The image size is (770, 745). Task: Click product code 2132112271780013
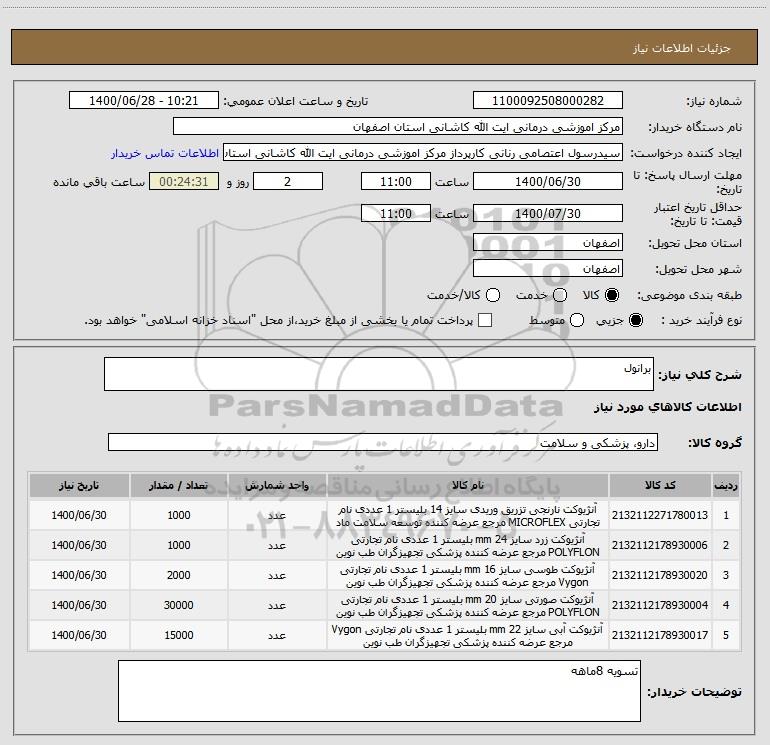coord(660,515)
